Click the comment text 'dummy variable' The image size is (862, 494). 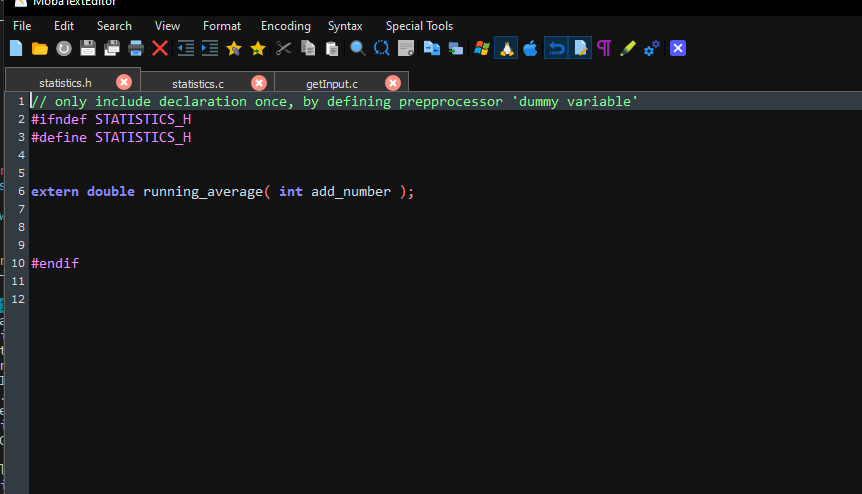coord(575,102)
